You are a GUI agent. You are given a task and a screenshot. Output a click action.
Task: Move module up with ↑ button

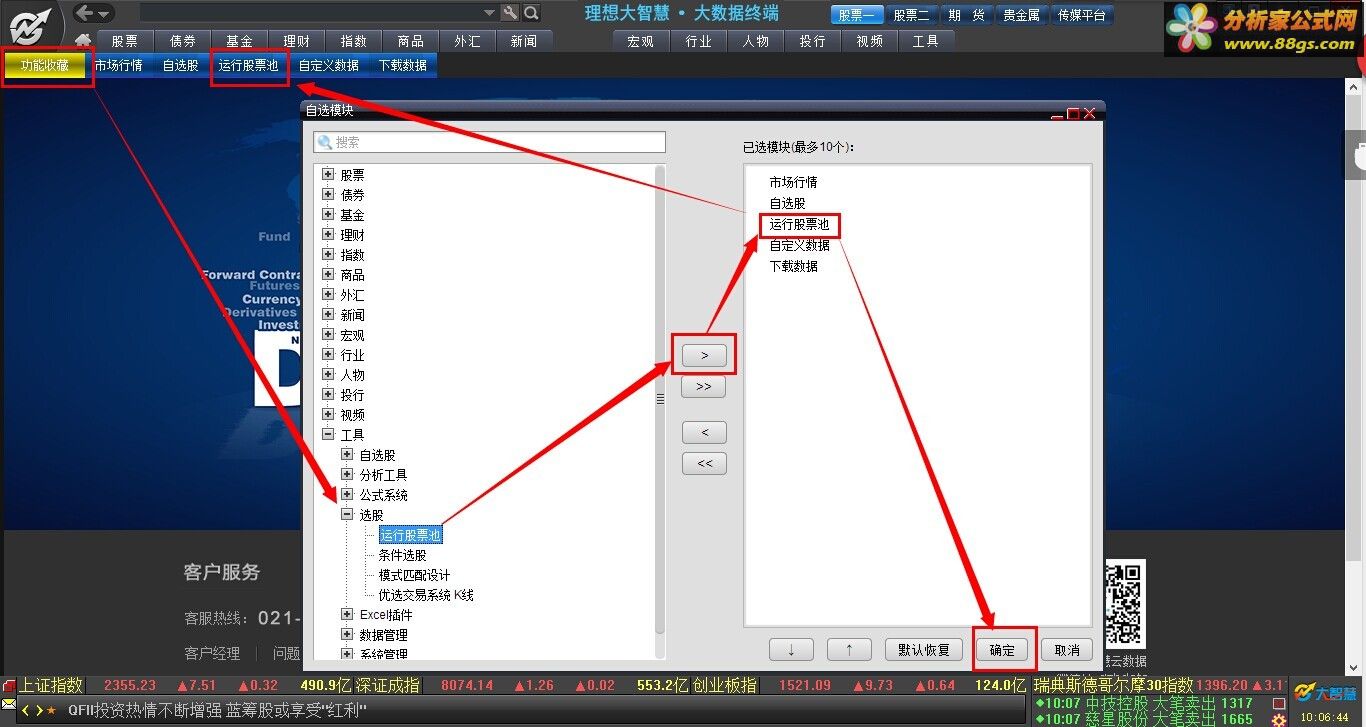pos(850,650)
